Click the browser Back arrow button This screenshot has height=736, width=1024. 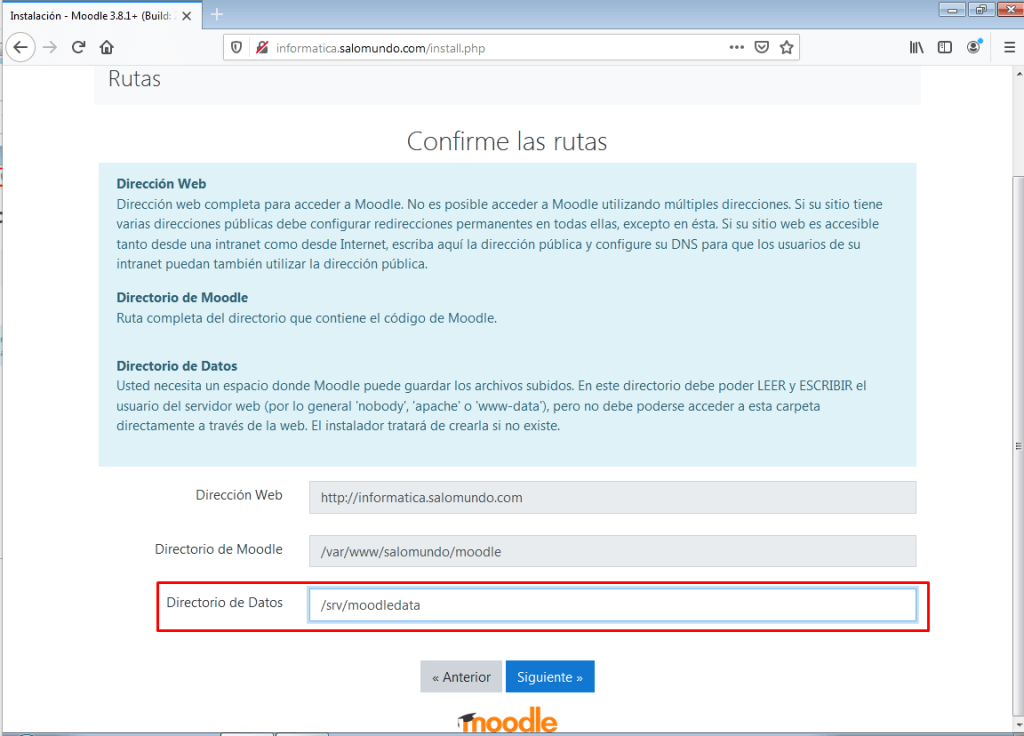click(x=21, y=47)
